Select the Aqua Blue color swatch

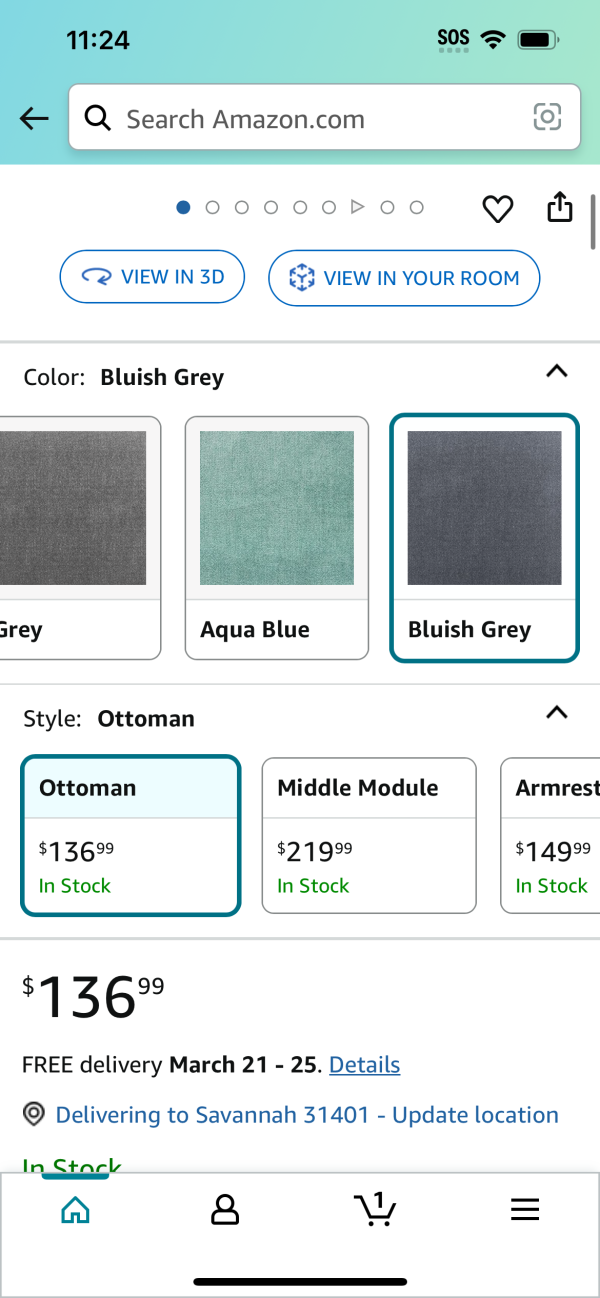277,538
